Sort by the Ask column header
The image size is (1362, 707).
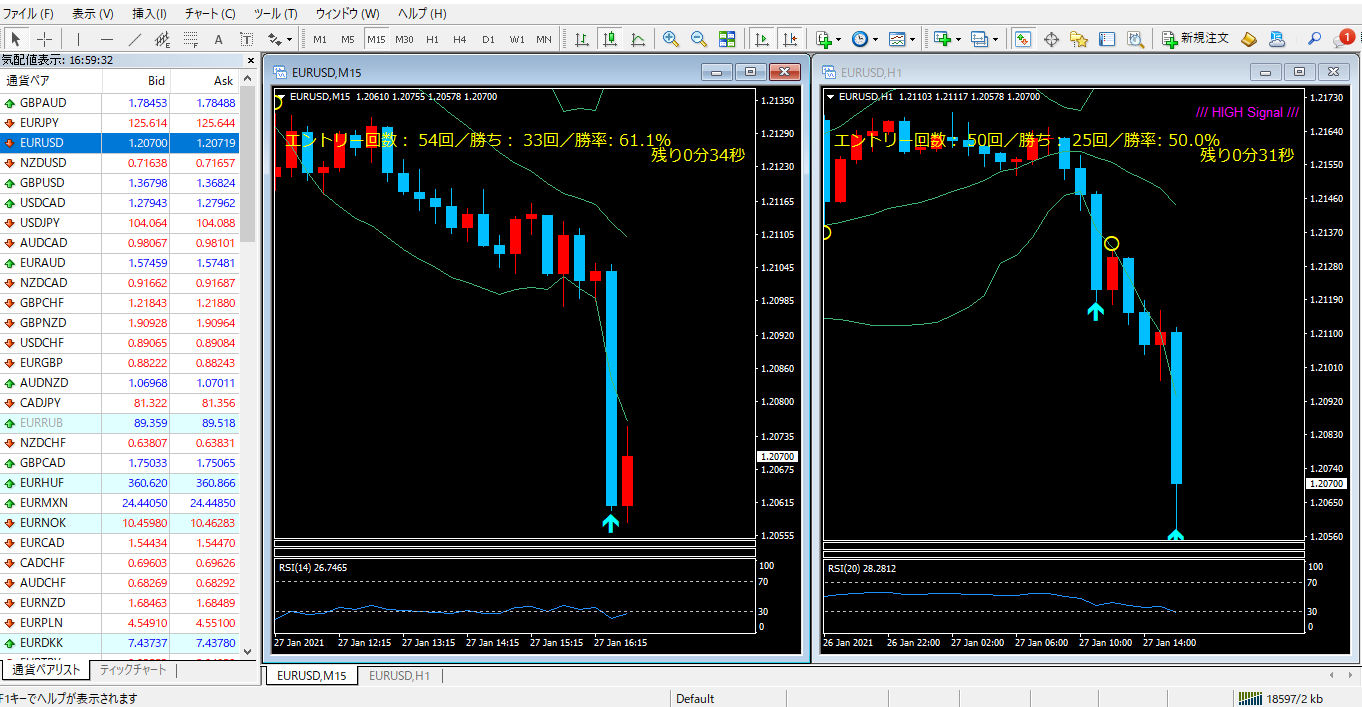(204, 81)
